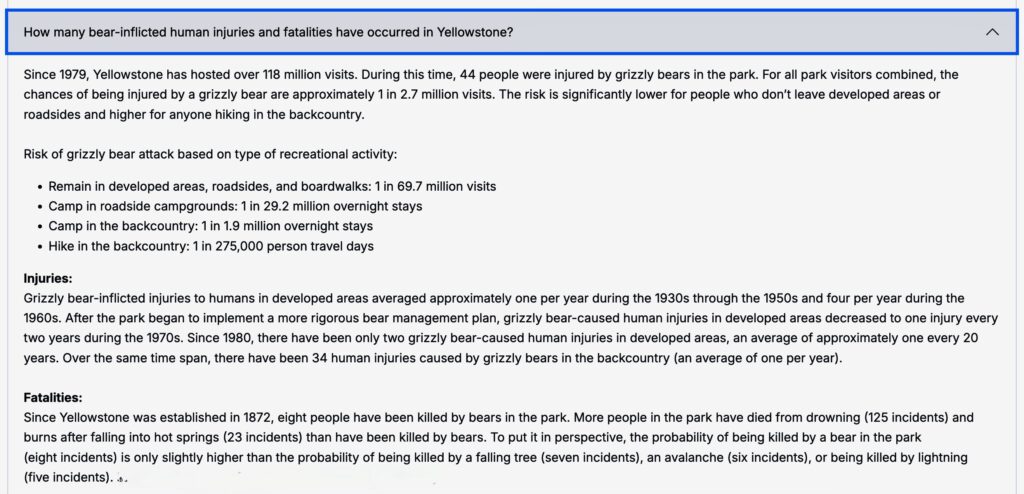Collapse the bear-inflicted injuries and fatalities question

point(268,32)
